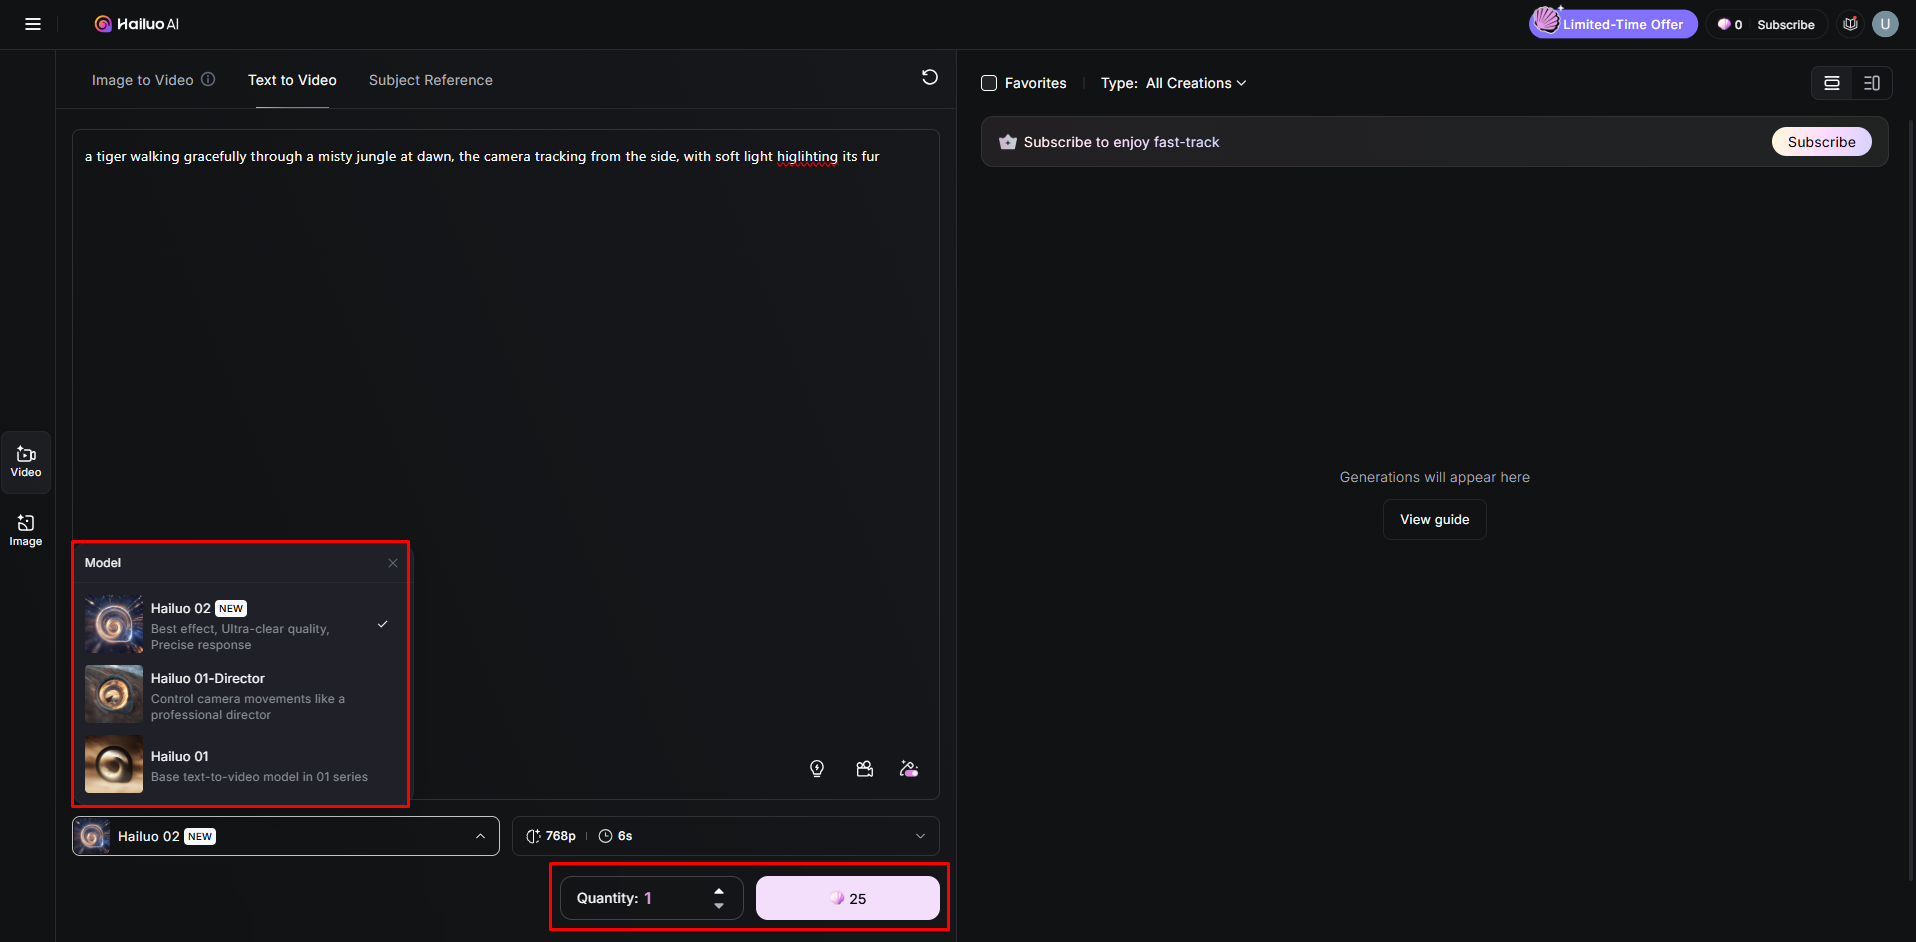
Task: Click the Hailuo 02 thumbnail in the Model list
Action: click(x=114, y=624)
